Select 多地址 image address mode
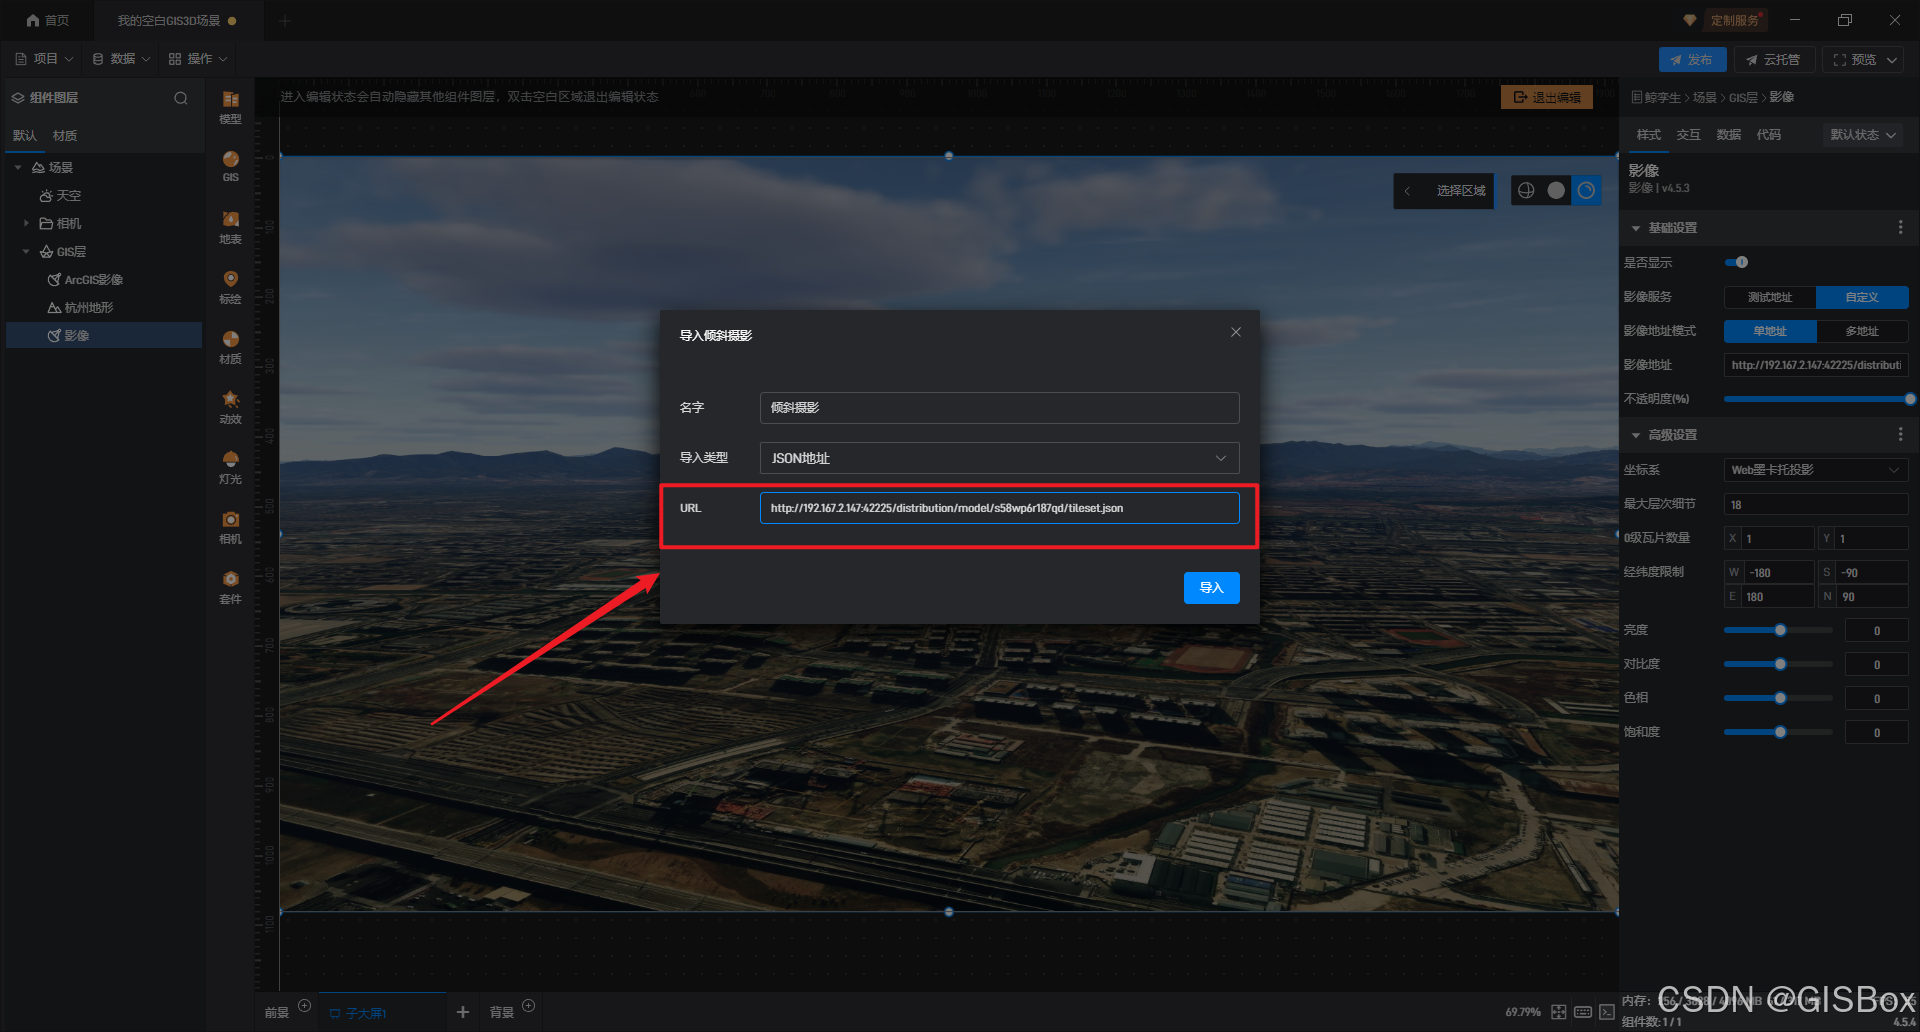The height and width of the screenshot is (1032, 1920). tap(1862, 331)
